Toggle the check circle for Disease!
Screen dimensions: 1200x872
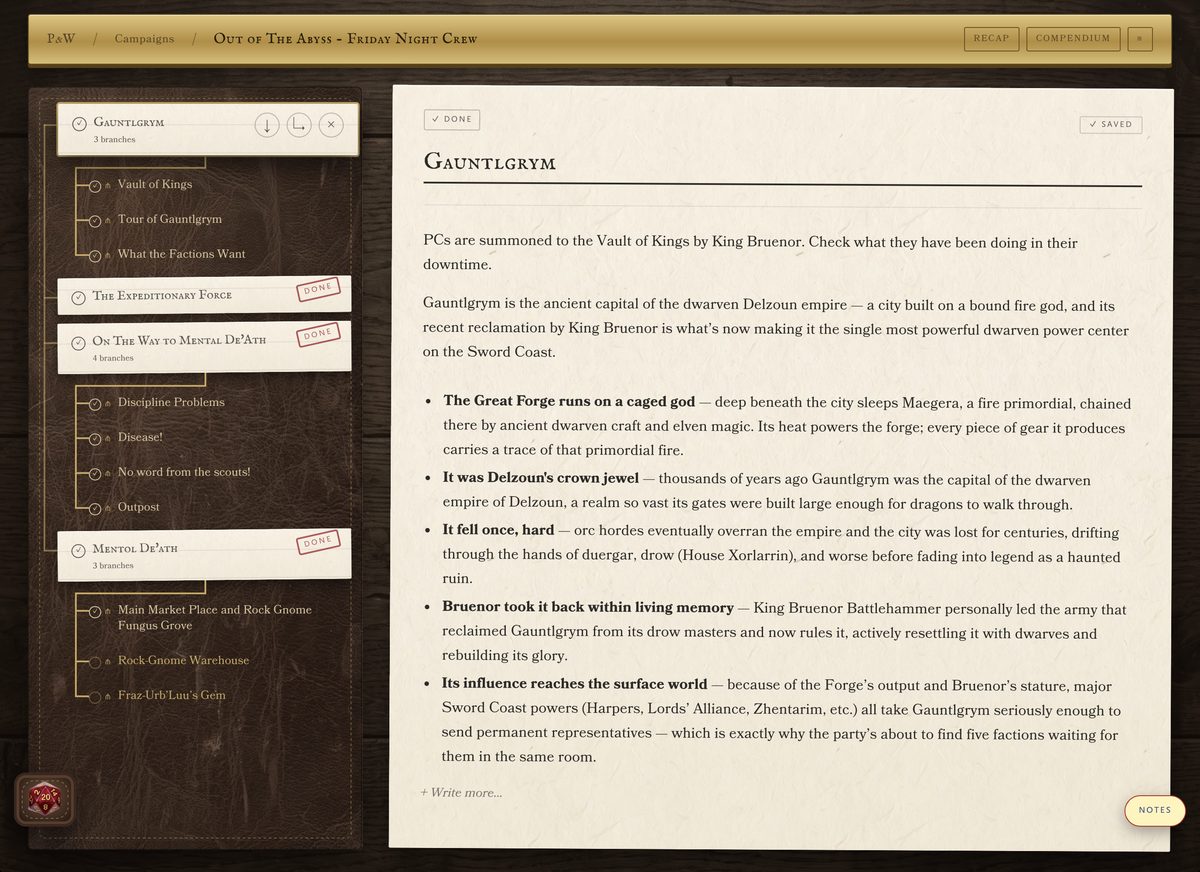(x=95, y=439)
